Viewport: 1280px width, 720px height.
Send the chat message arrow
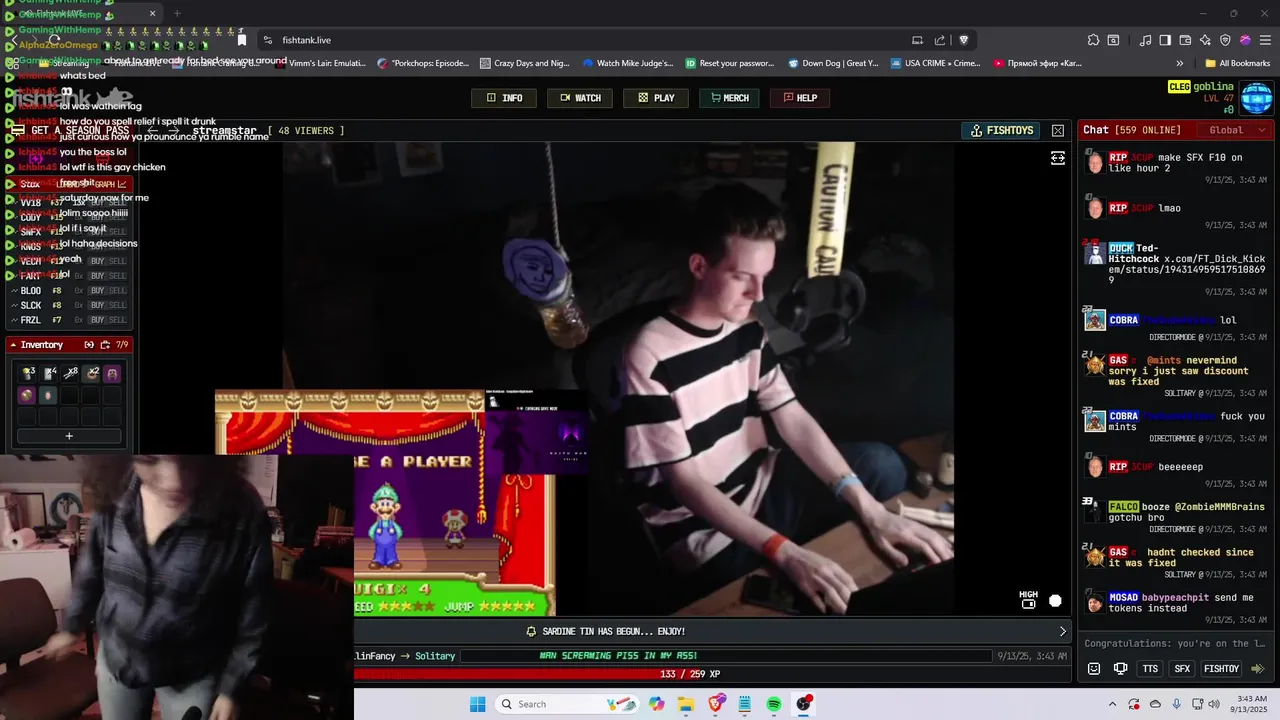(x=1258, y=669)
